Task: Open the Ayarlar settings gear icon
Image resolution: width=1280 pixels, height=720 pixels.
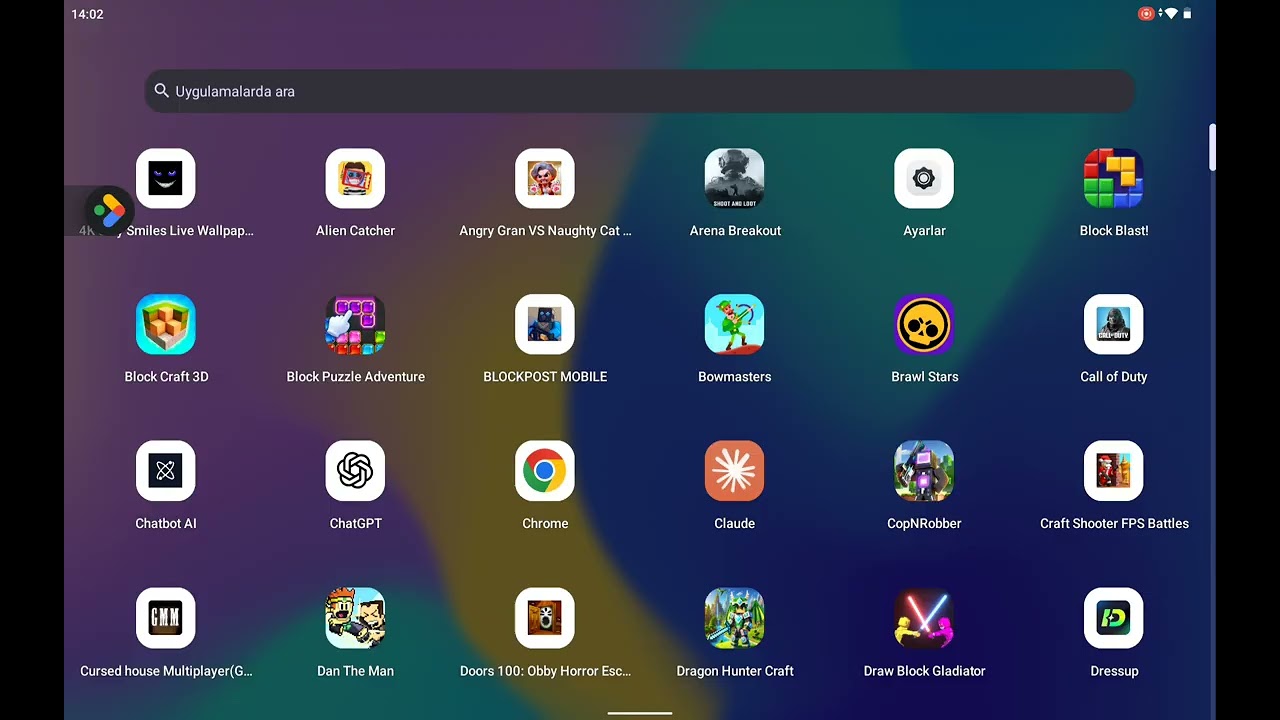Action: pyautogui.click(x=924, y=179)
